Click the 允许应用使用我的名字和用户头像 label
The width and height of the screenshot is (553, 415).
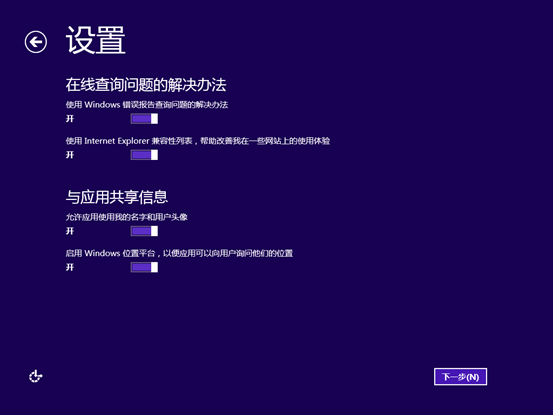[127, 217]
